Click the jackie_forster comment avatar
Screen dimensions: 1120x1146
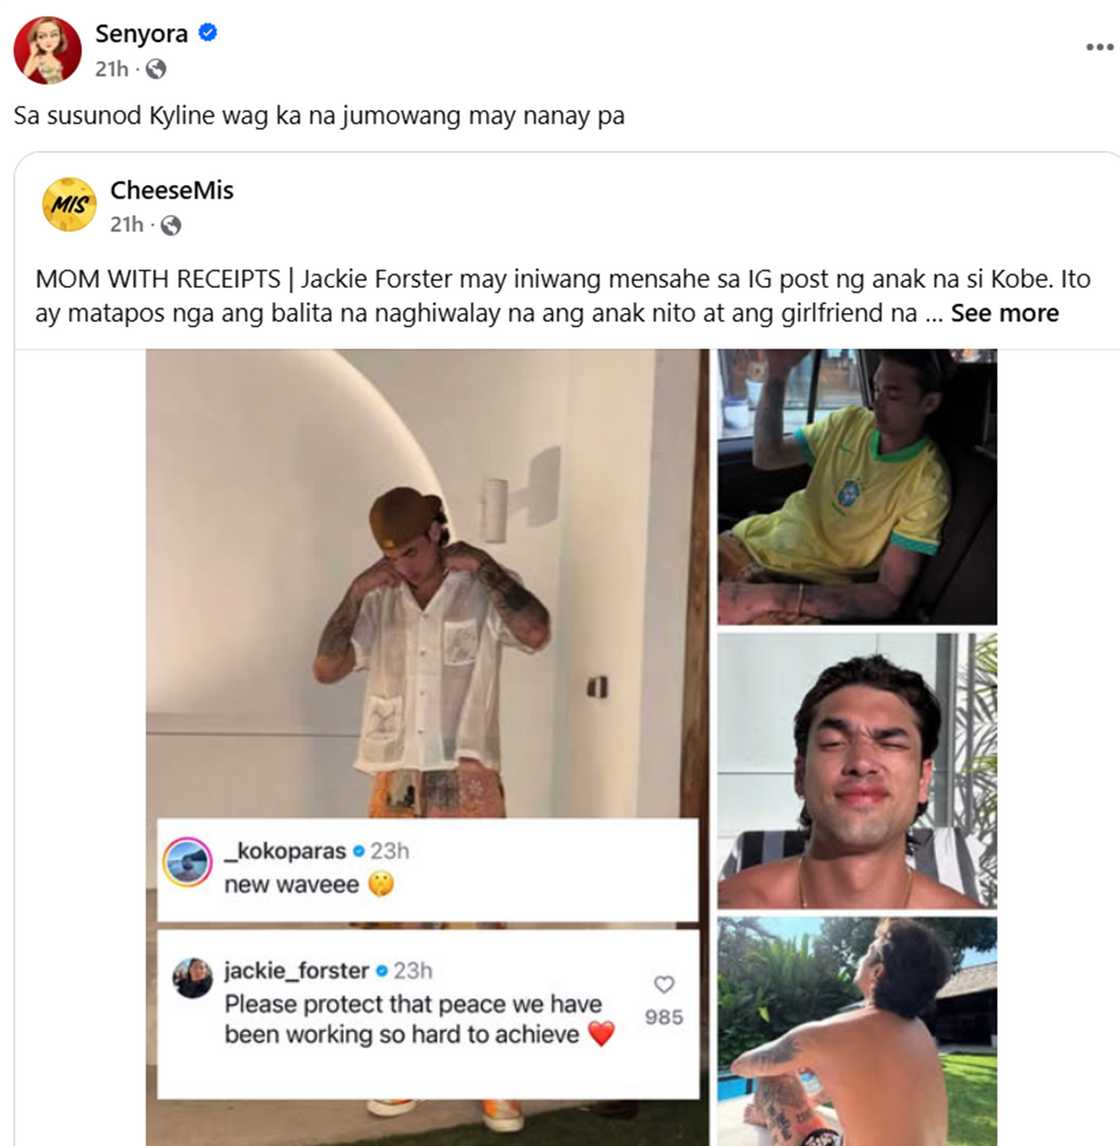coord(192,978)
